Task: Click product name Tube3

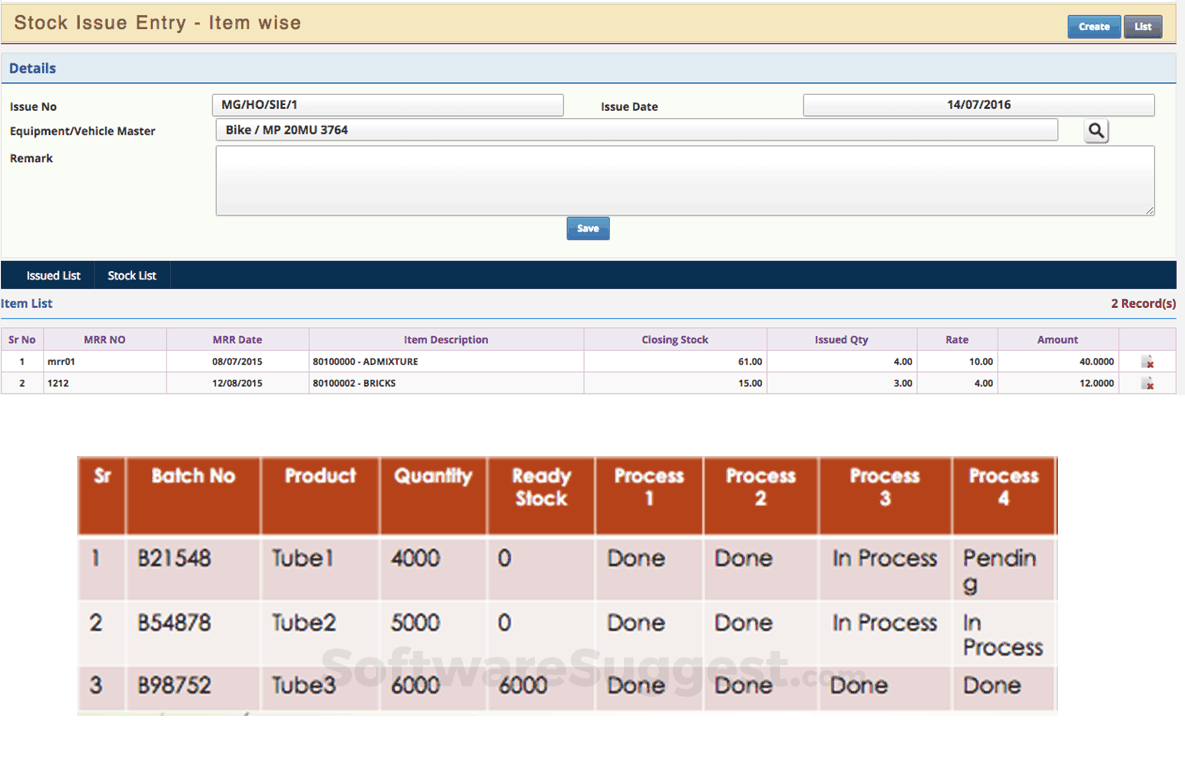Action: 304,685
